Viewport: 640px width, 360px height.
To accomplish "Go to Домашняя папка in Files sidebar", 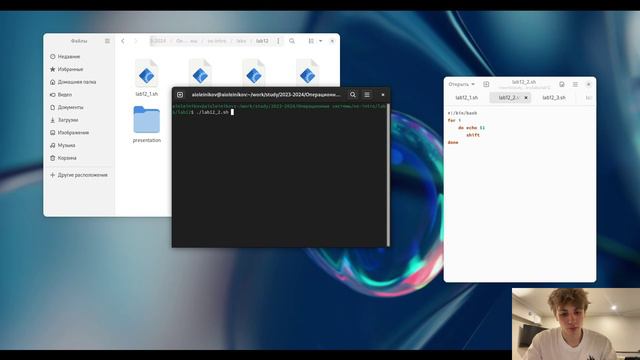I will click(x=73, y=82).
